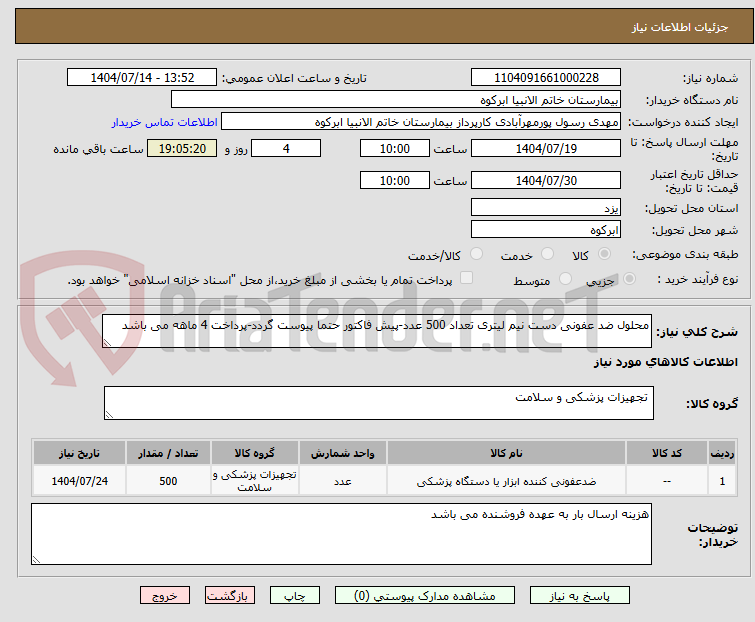The width and height of the screenshot is (755, 622).
Task: Click the delivery province field یزد
Action: (546, 207)
